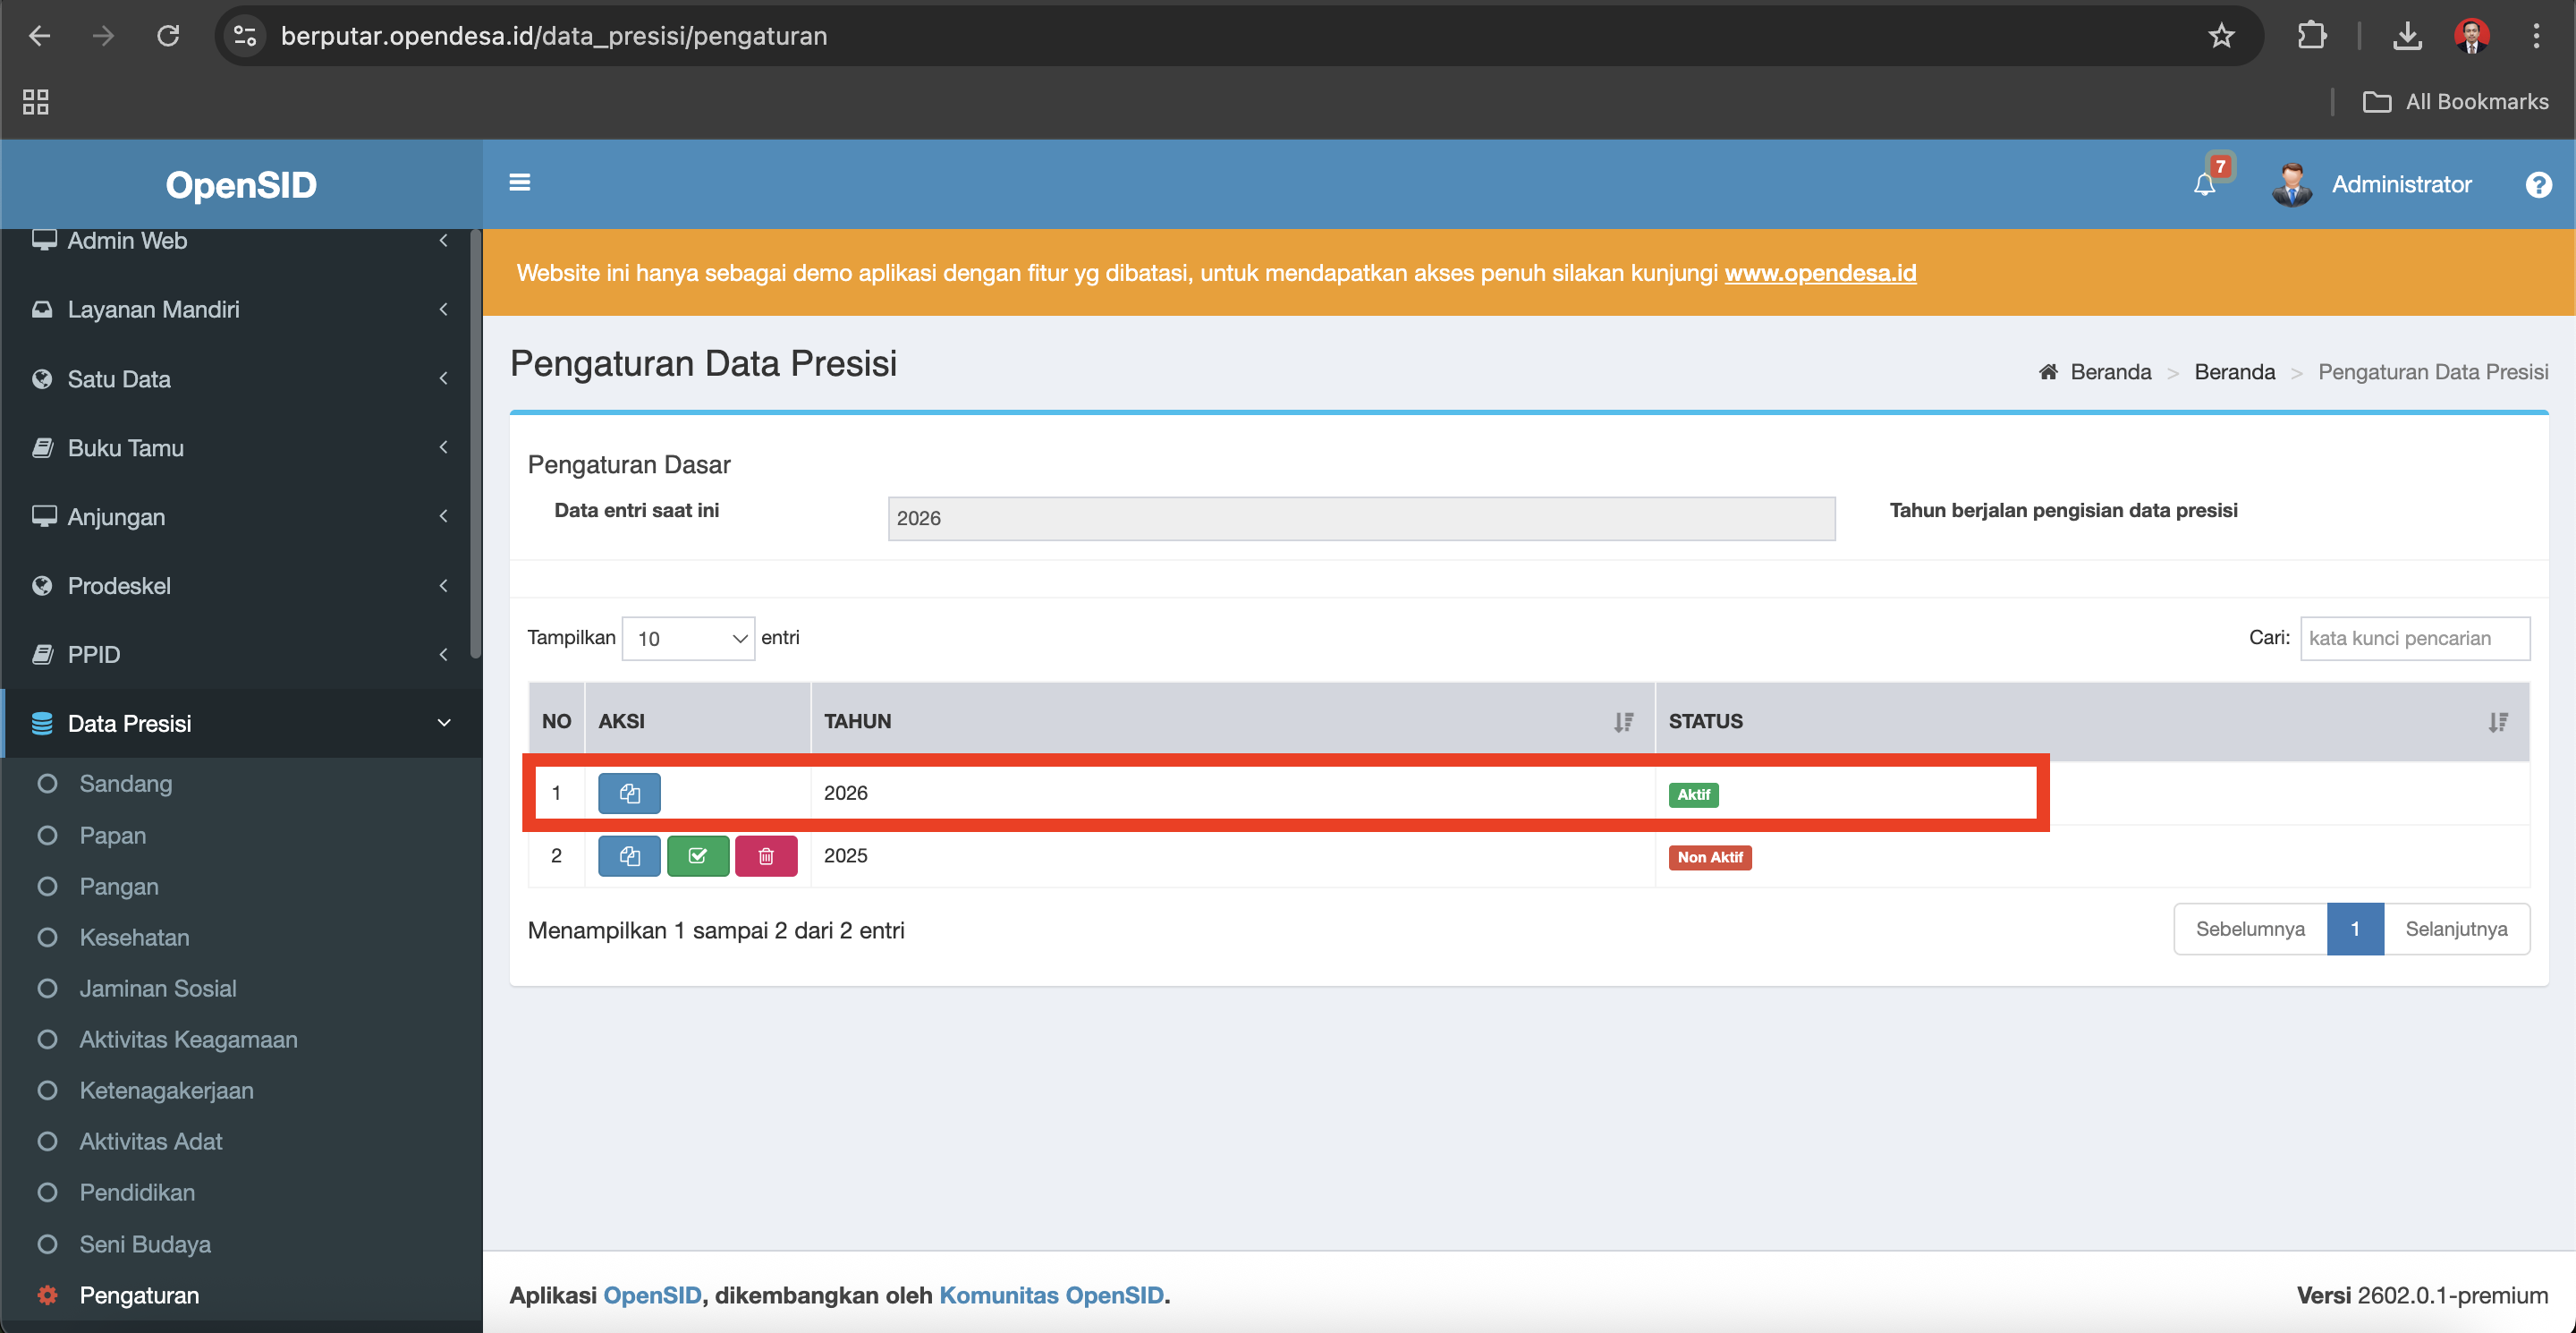Image resolution: width=2576 pixels, height=1333 pixels.
Task: Bookmark page with the star icon
Action: pos(2221,36)
